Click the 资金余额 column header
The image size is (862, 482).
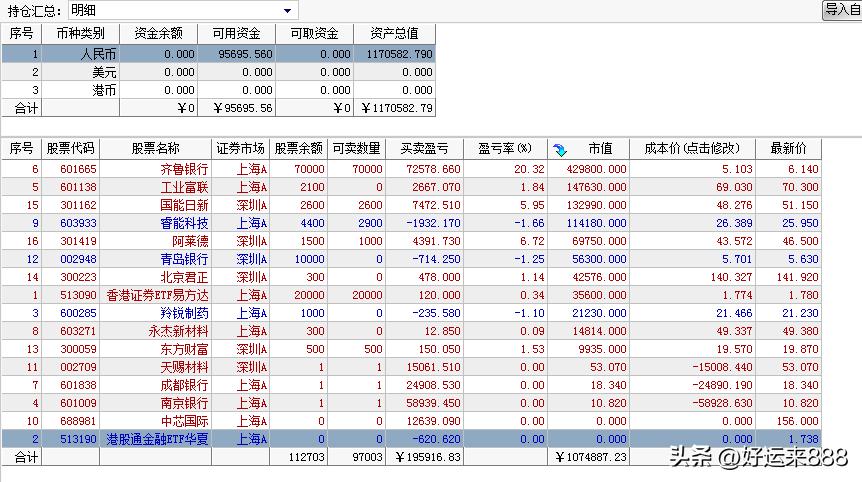158,34
